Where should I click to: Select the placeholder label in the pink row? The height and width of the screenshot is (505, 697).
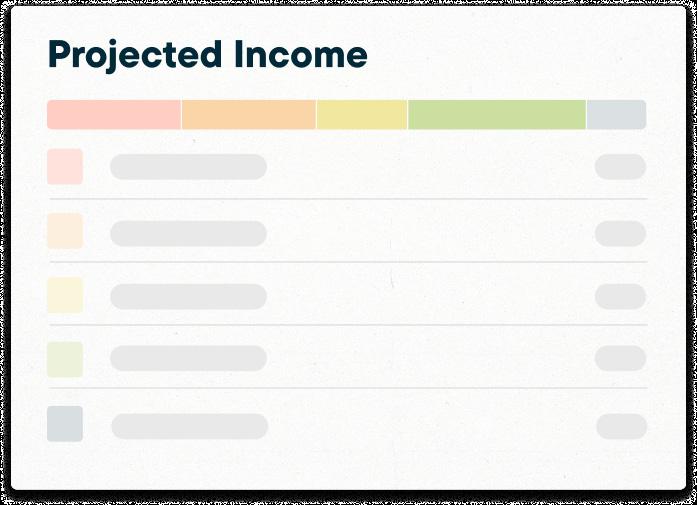tap(188, 167)
